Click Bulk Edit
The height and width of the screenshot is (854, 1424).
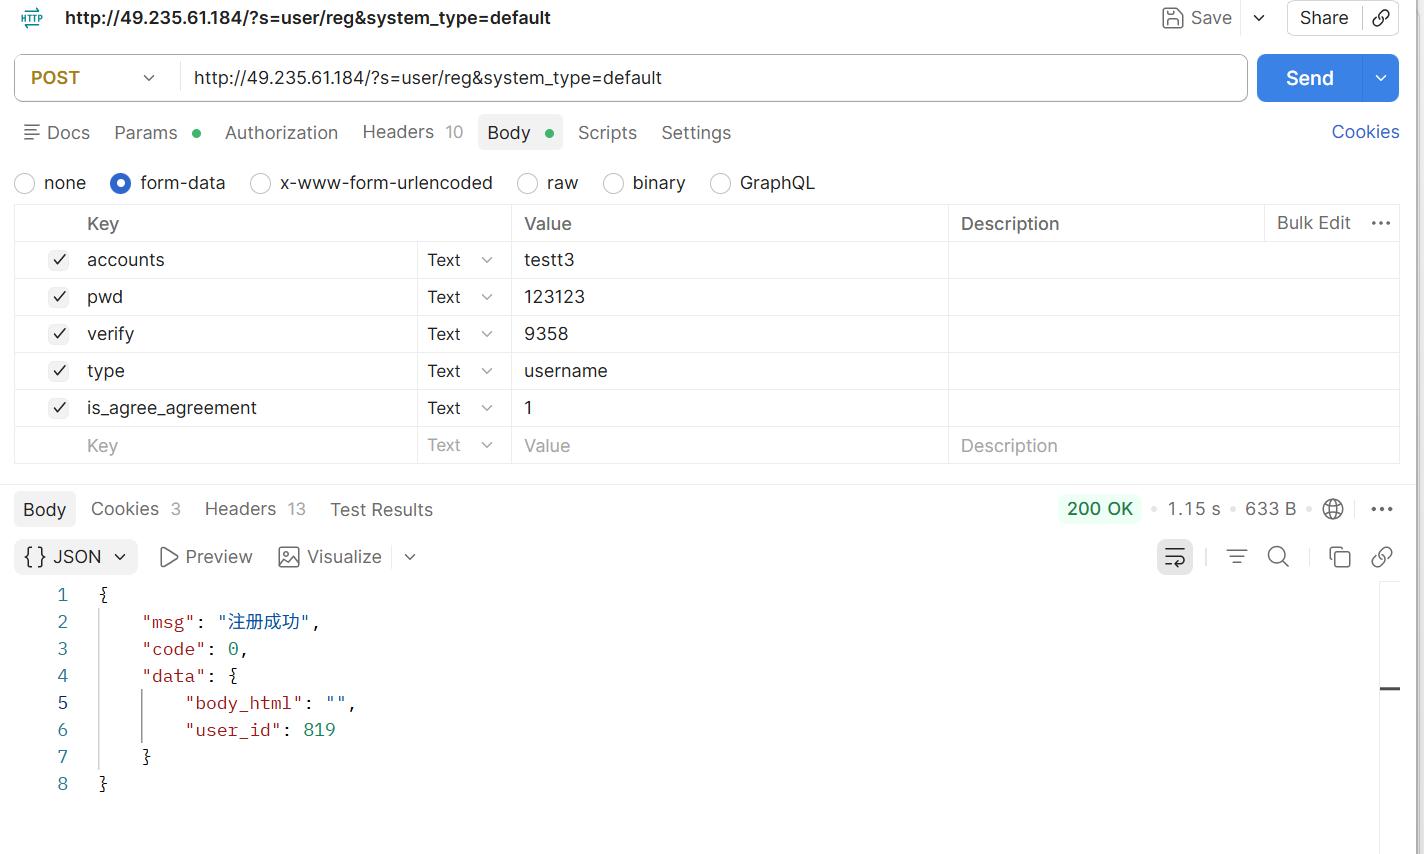1313,223
